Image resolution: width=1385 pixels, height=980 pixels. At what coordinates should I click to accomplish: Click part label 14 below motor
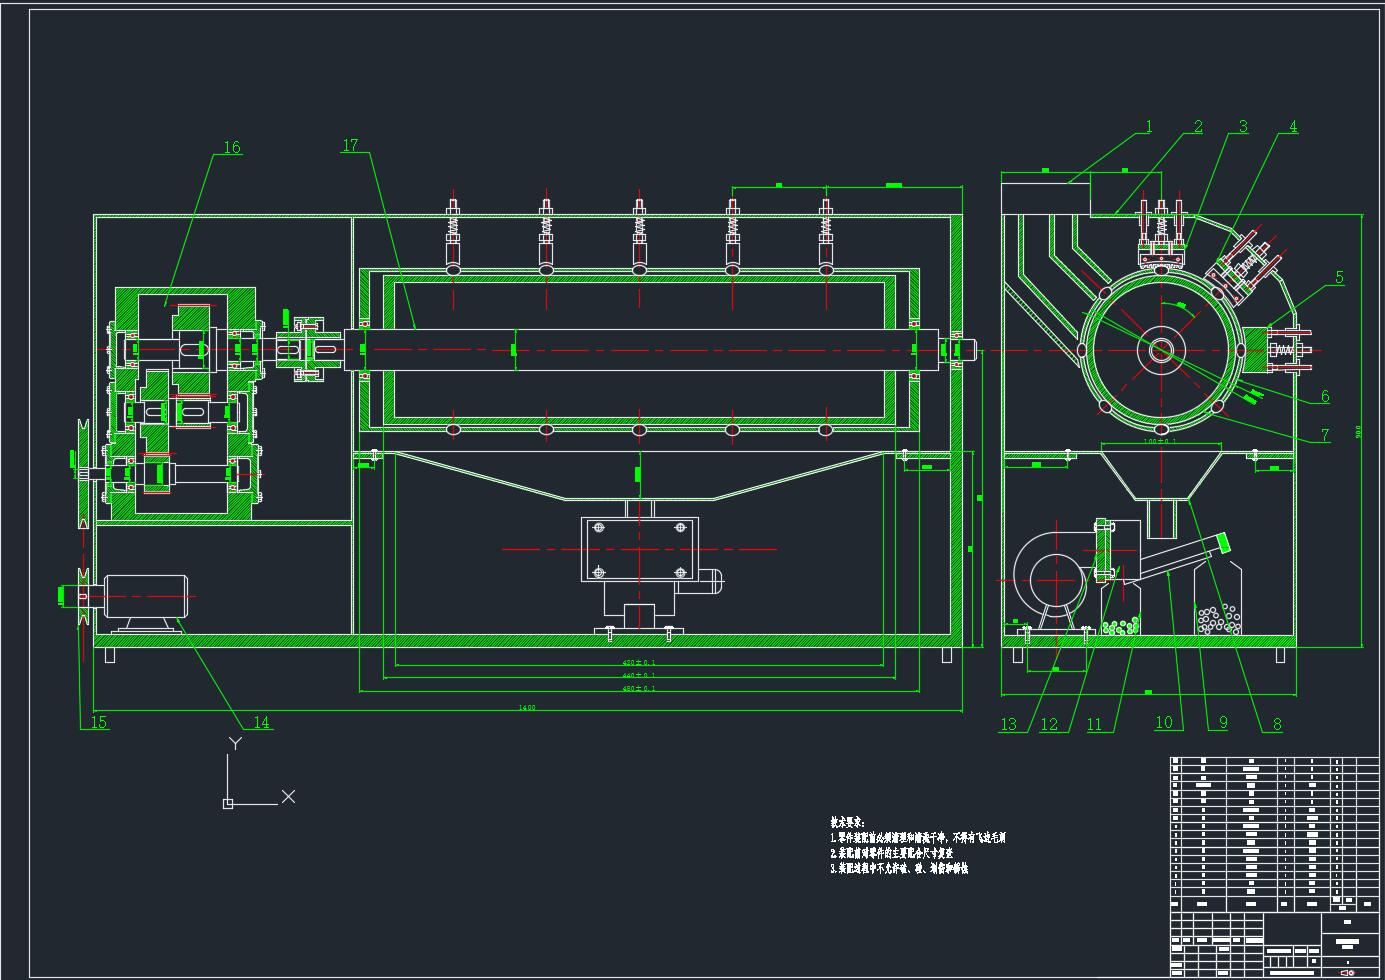(x=261, y=722)
